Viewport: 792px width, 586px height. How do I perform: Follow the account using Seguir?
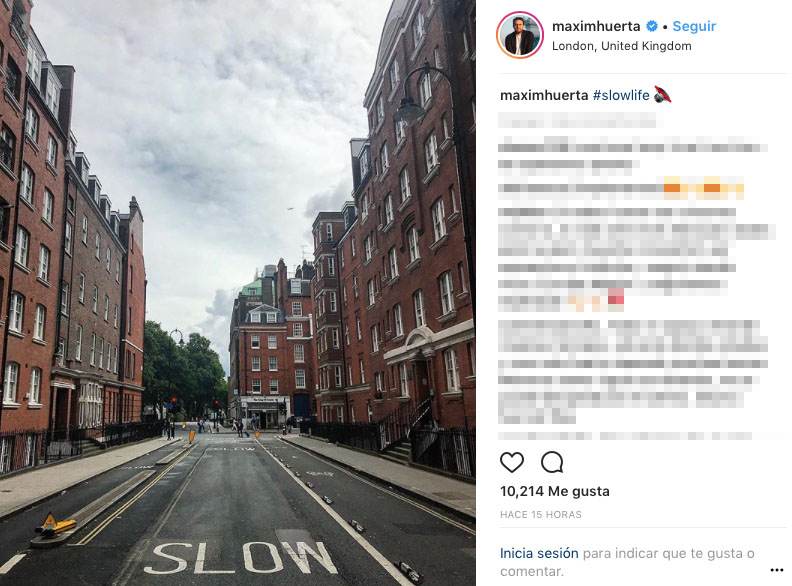(x=694, y=26)
